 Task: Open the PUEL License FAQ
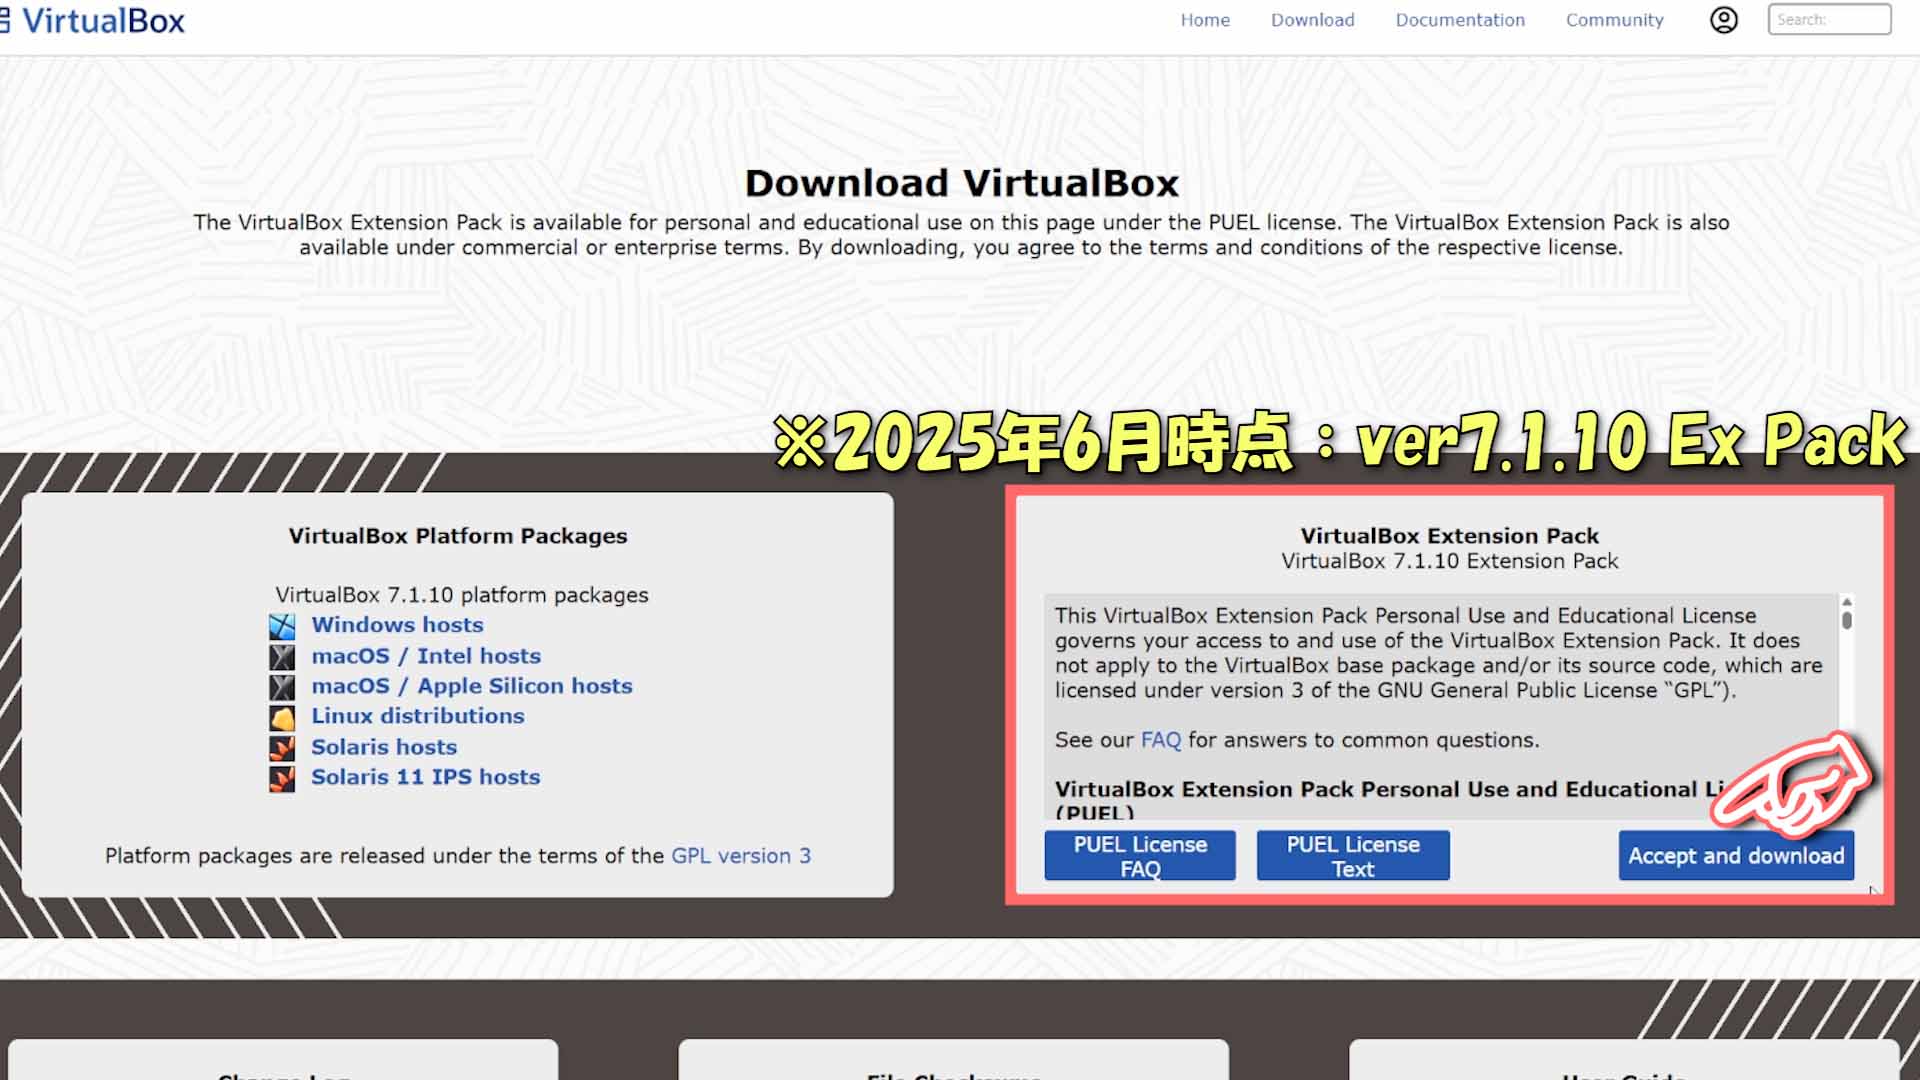tap(1139, 855)
